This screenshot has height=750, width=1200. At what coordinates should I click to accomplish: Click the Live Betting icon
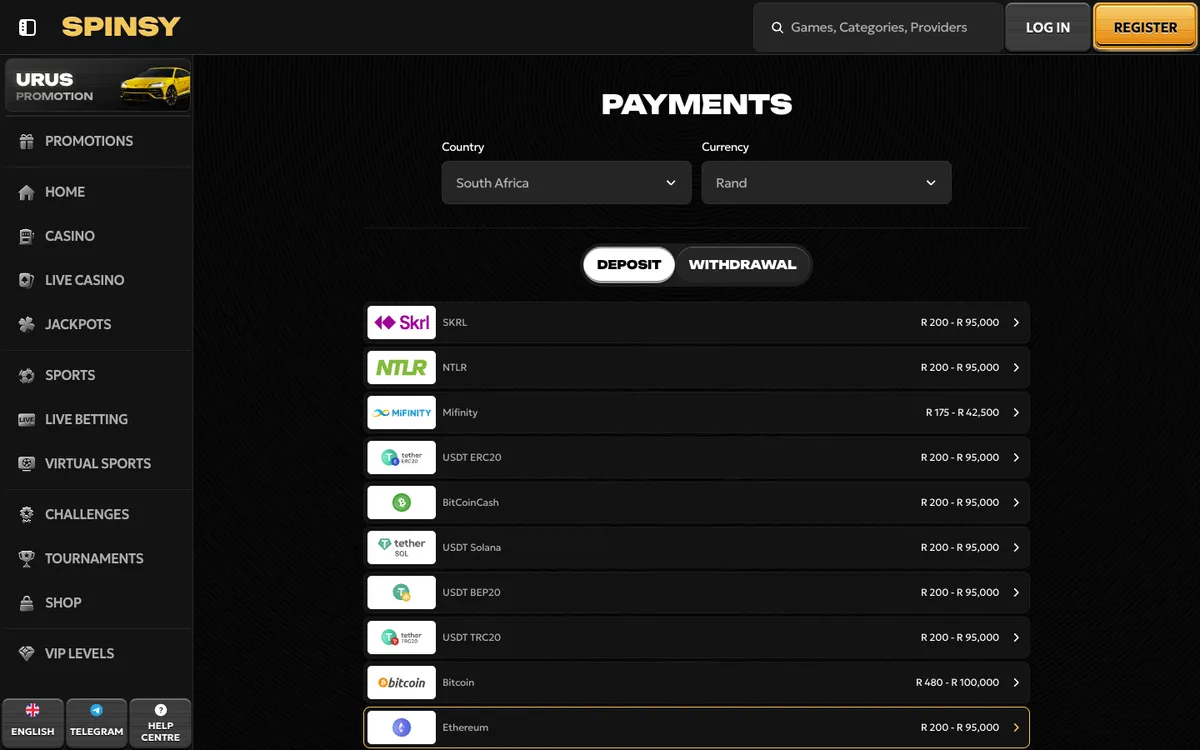pyautogui.click(x=27, y=420)
